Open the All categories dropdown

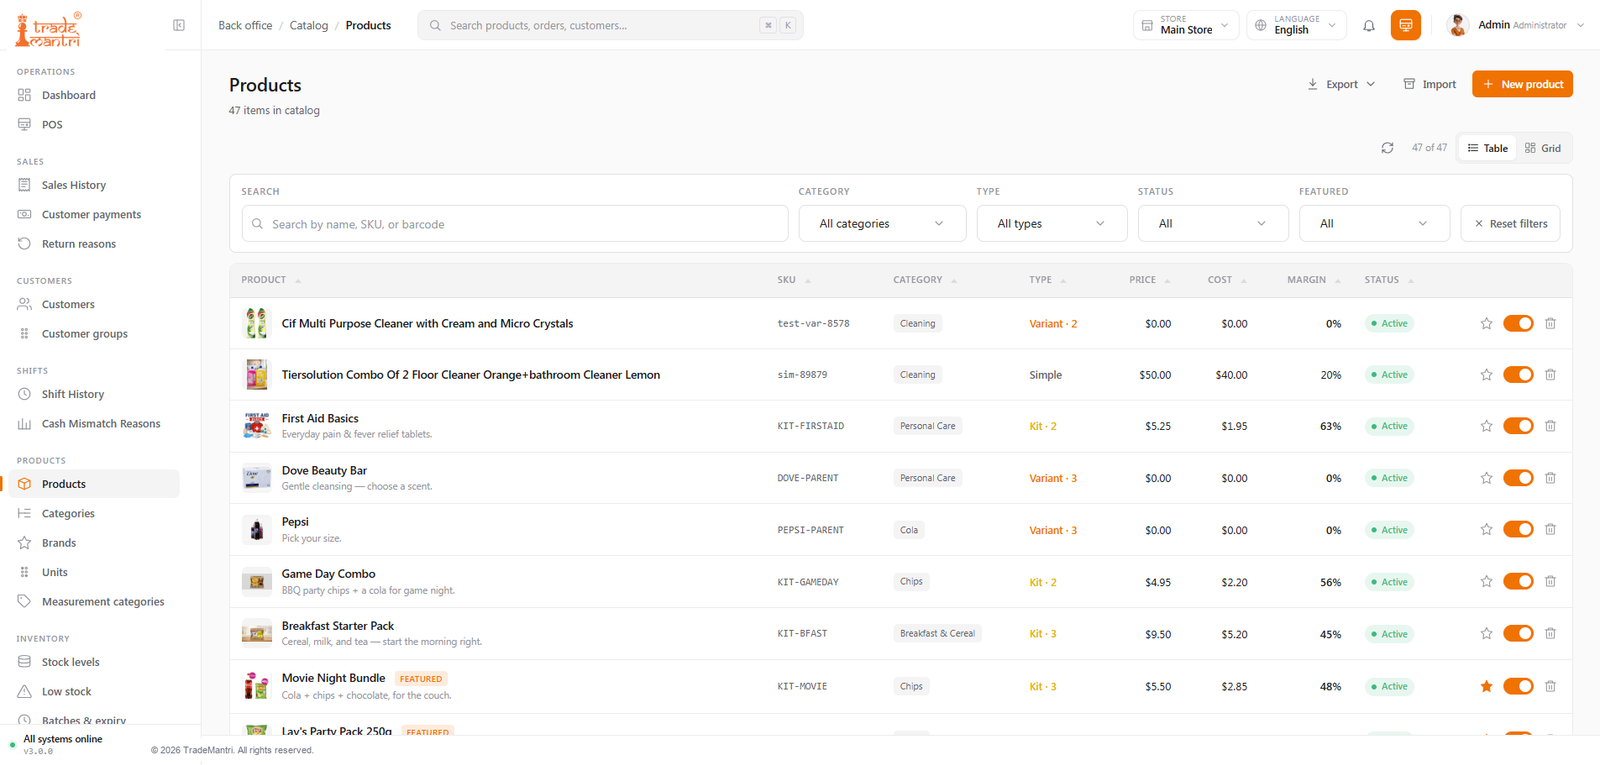click(882, 224)
